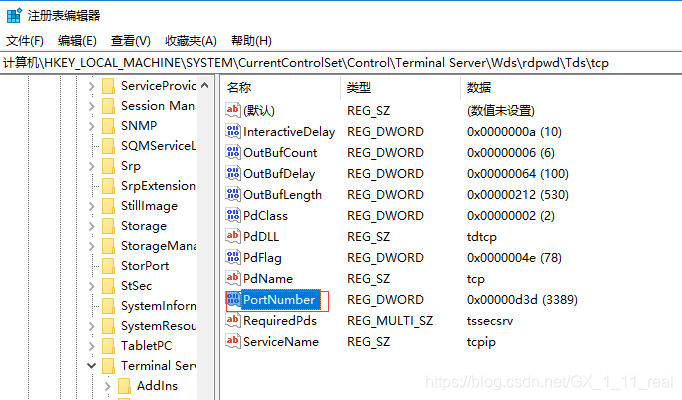This screenshot has height=400, width=682.
Task: Click the REG_MULTI_SZ type cell
Action: (x=390, y=321)
